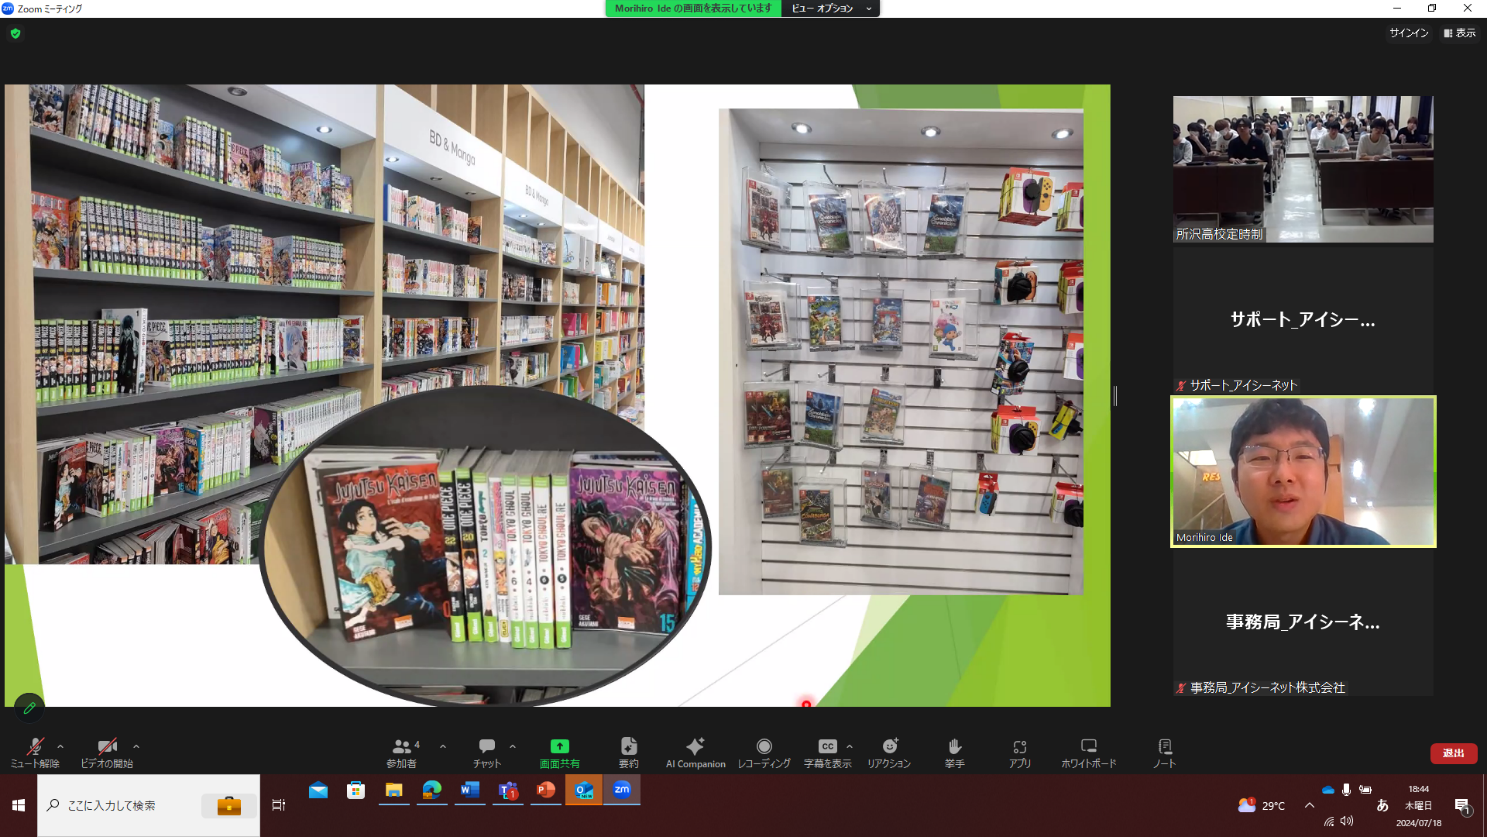Click the microphone tray icon

click(1347, 790)
